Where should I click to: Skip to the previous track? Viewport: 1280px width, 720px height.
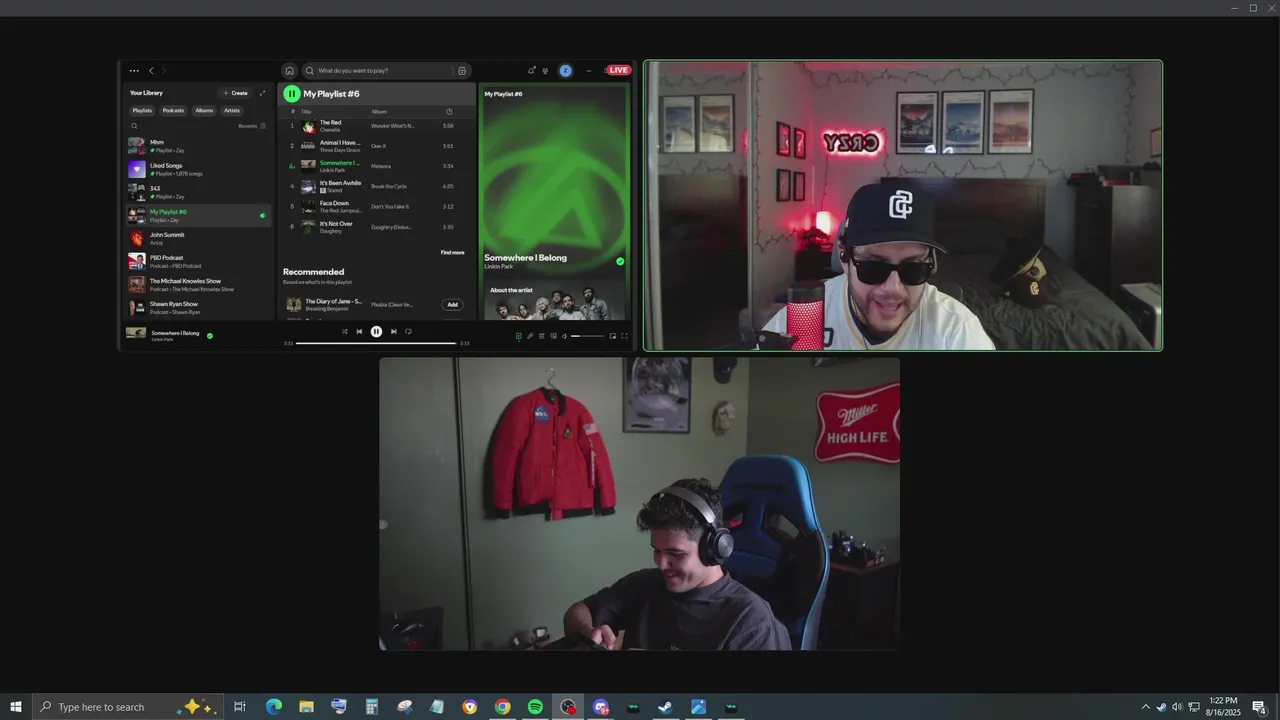click(359, 332)
